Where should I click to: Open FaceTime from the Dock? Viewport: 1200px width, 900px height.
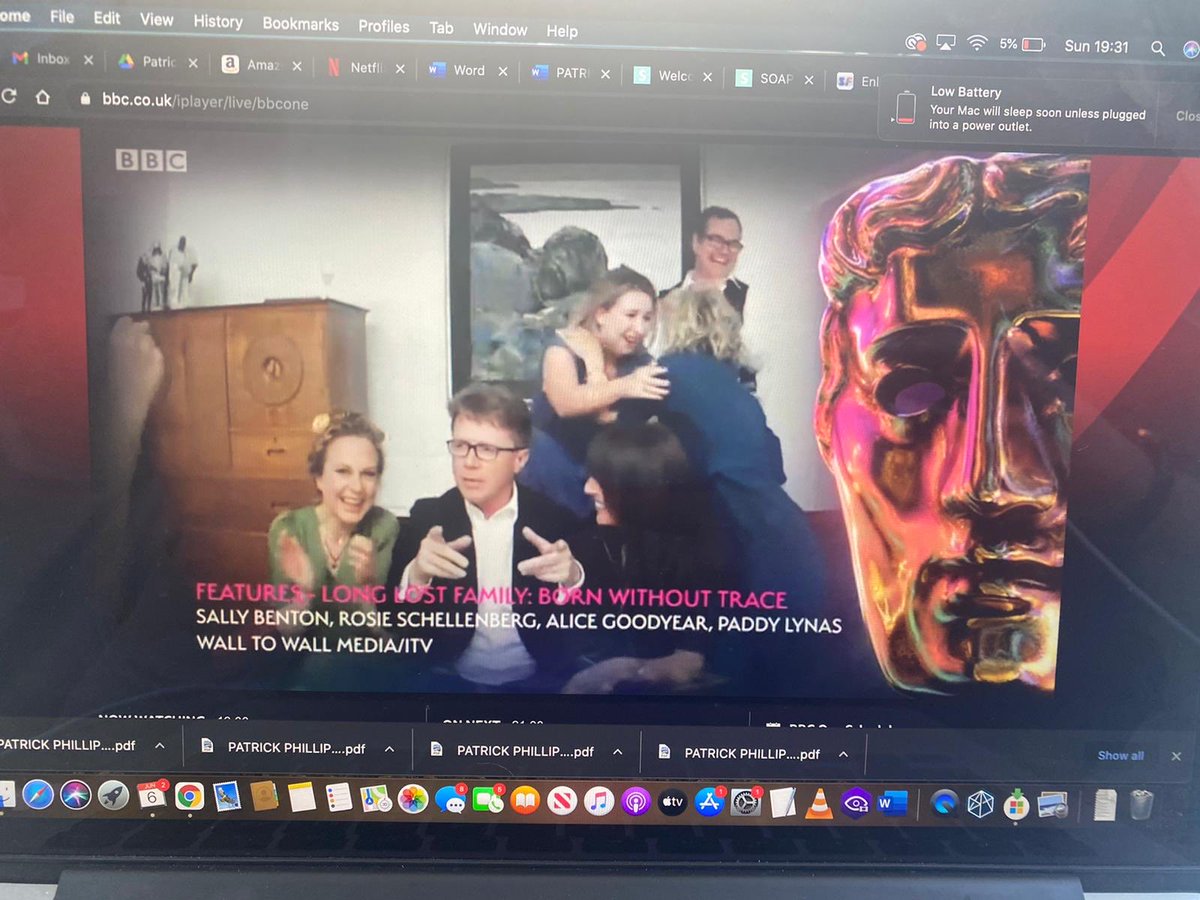click(x=488, y=800)
